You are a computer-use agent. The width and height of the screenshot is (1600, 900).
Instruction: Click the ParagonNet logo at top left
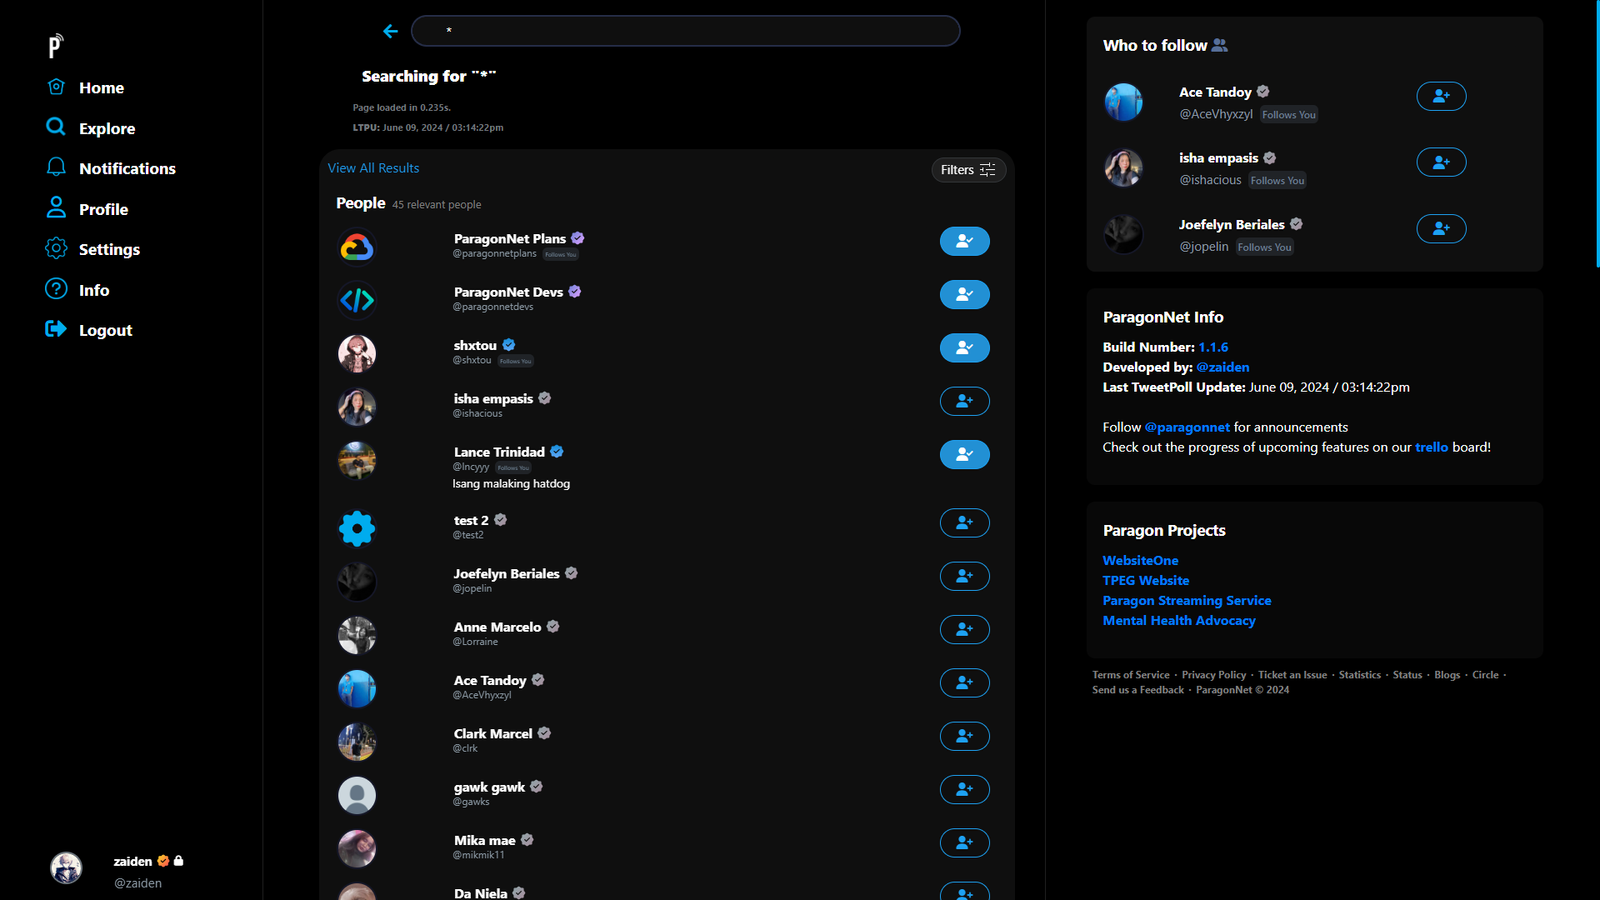pos(56,45)
